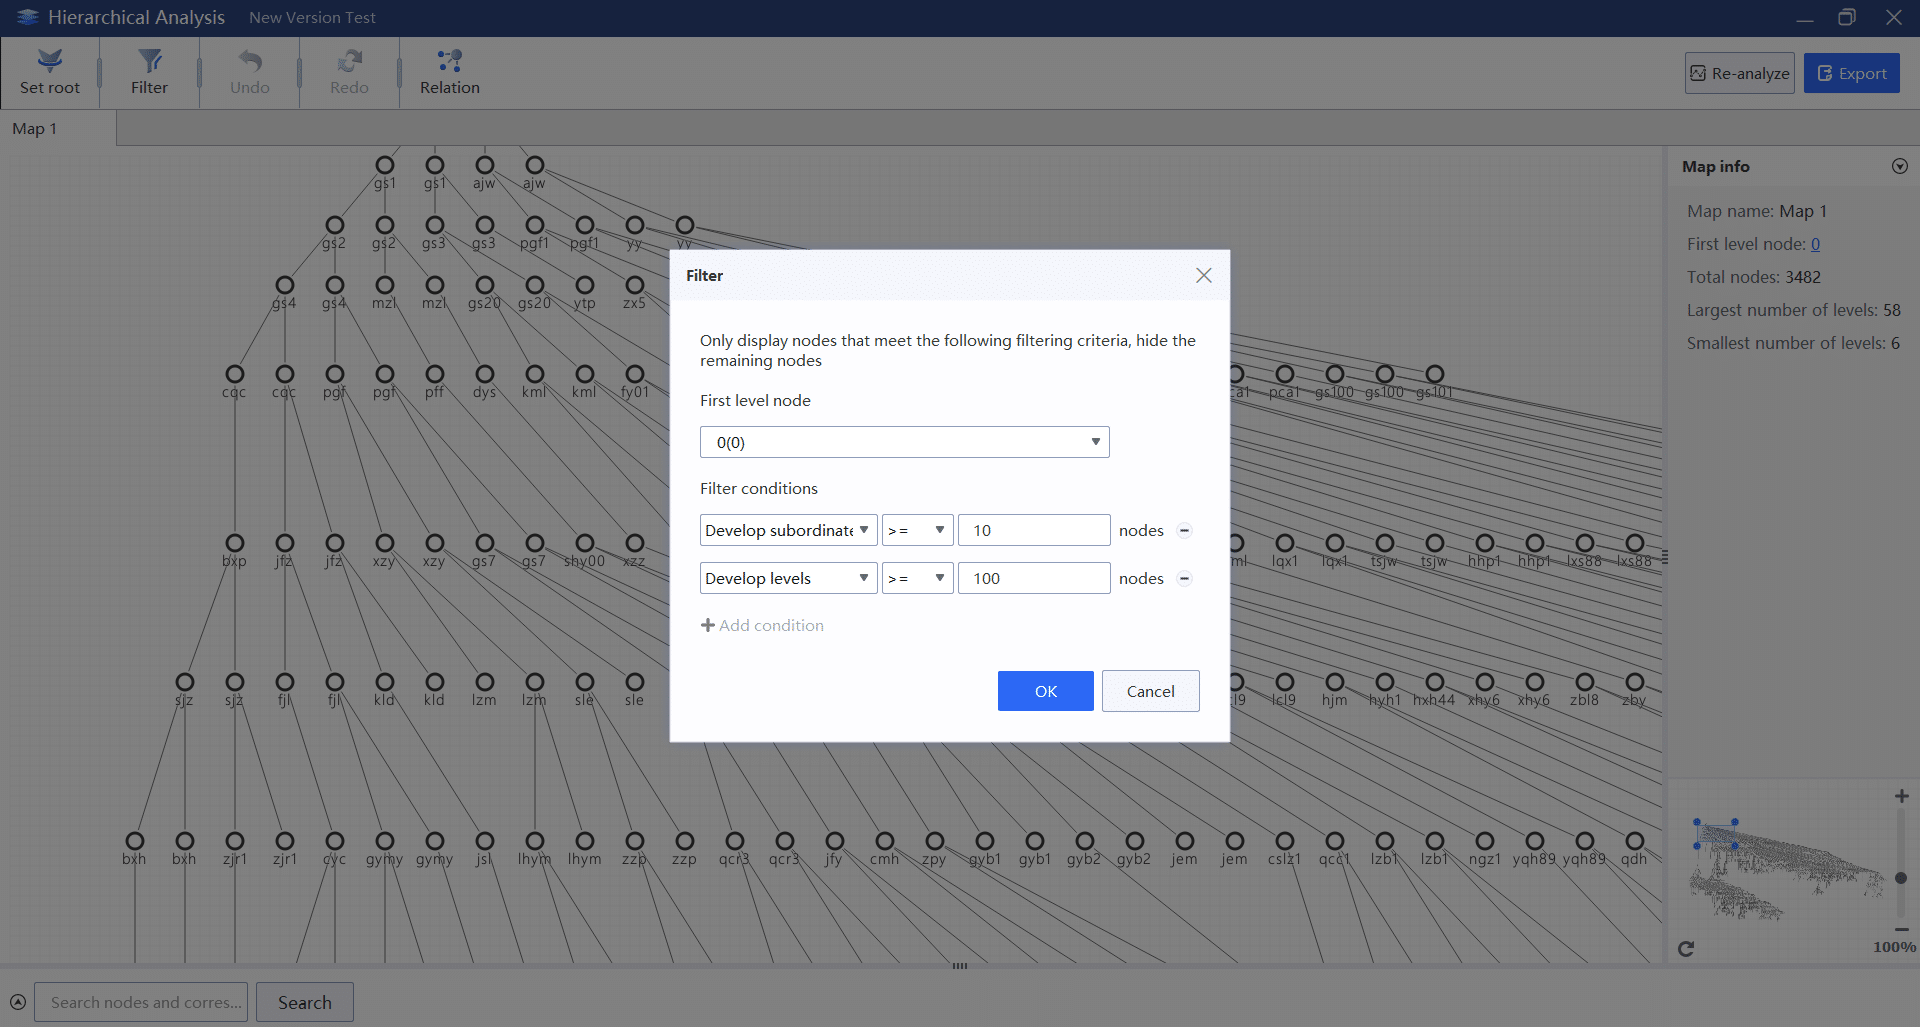Click the Total nodes: 3482 text
Image resolution: width=1920 pixels, height=1027 pixels.
[1754, 277]
